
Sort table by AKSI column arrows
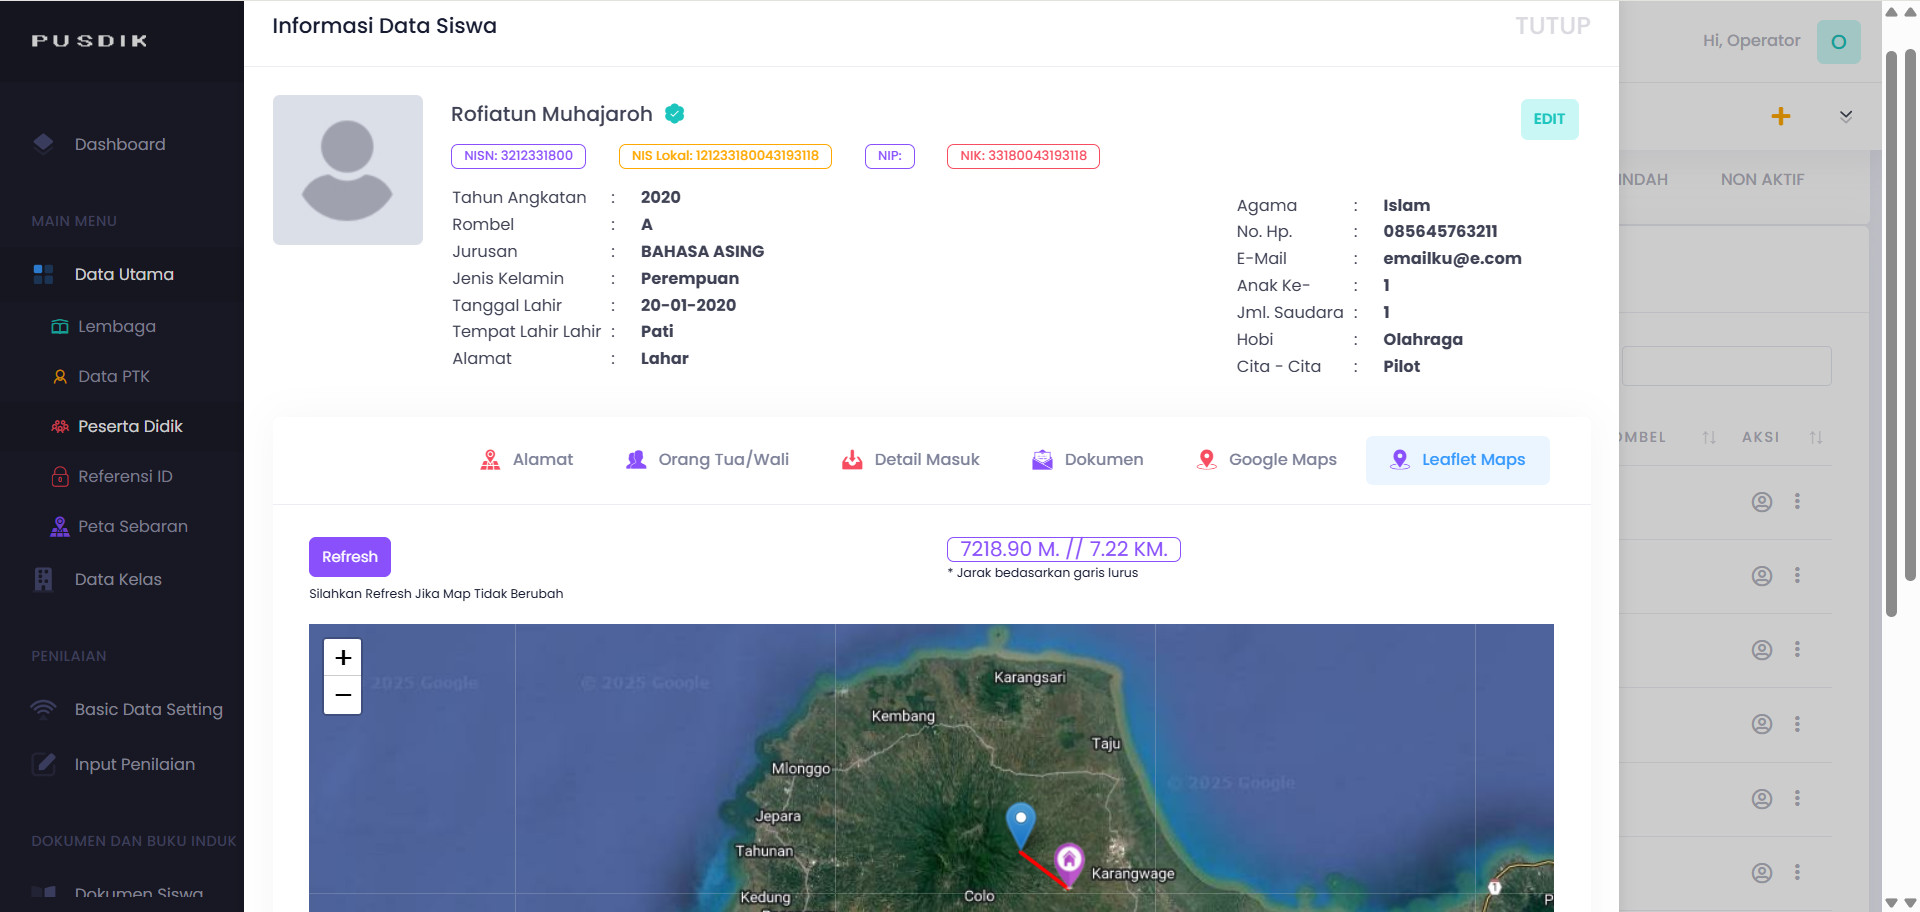pos(1815,437)
